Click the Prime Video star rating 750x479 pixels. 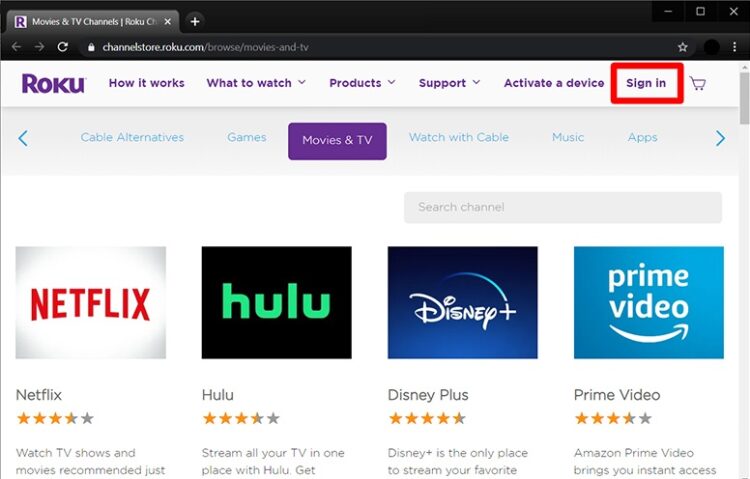point(613,419)
